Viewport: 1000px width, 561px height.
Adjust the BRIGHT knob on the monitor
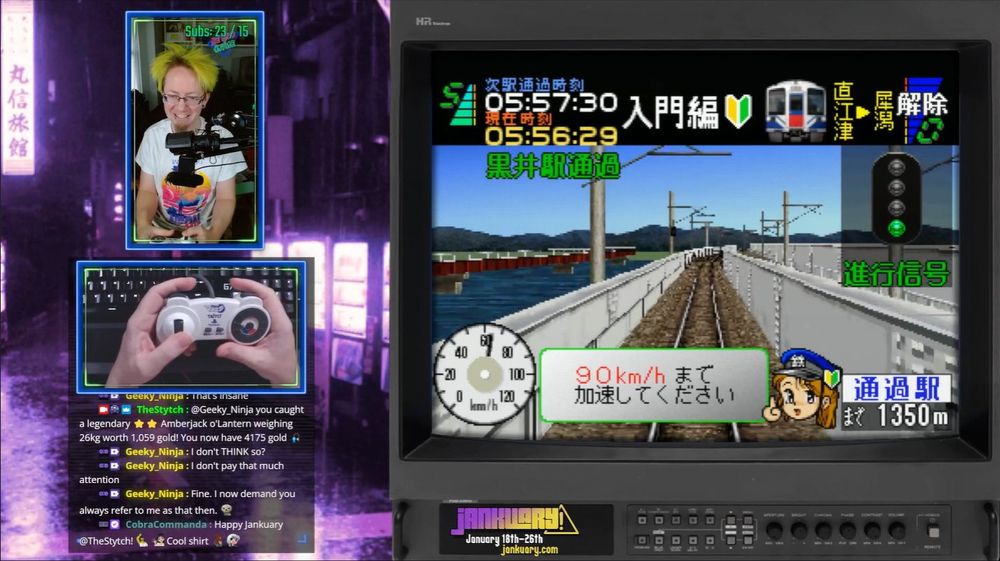coord(798,530)
